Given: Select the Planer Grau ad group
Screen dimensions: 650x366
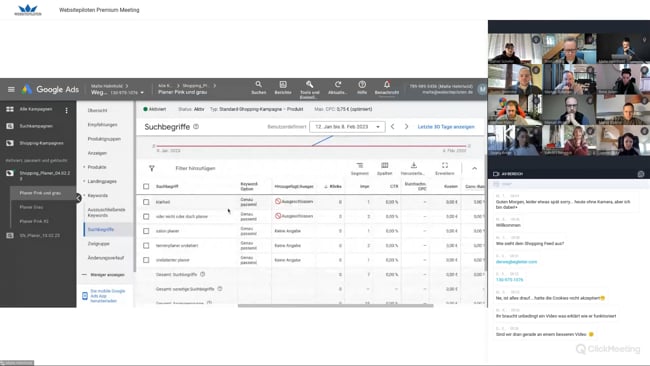Looking at the screenshot, I should click(x=31, y=207).
